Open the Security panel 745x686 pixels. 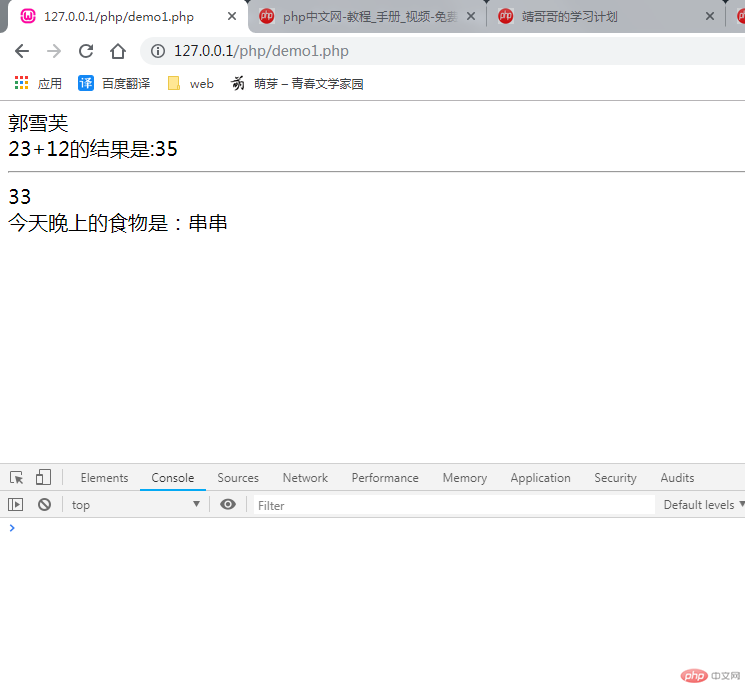click(x=616, y=478)
